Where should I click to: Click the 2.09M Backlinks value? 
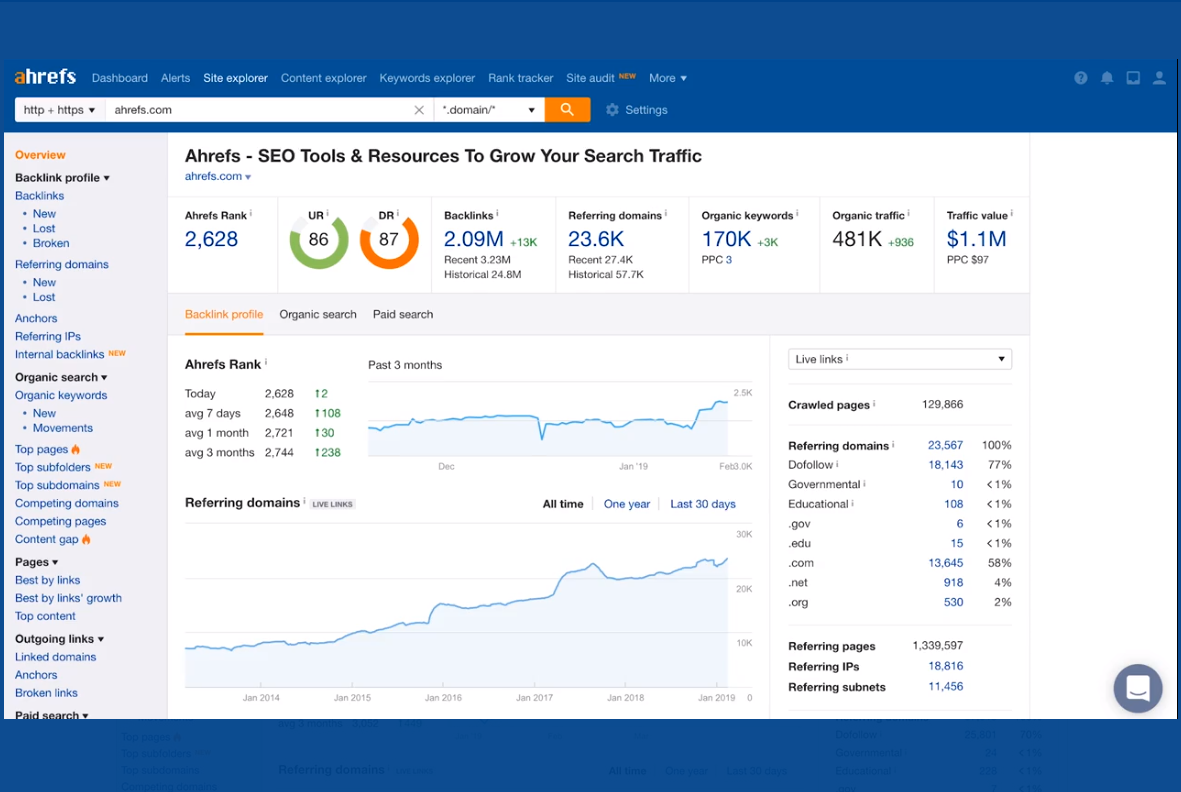pos(473,239)
